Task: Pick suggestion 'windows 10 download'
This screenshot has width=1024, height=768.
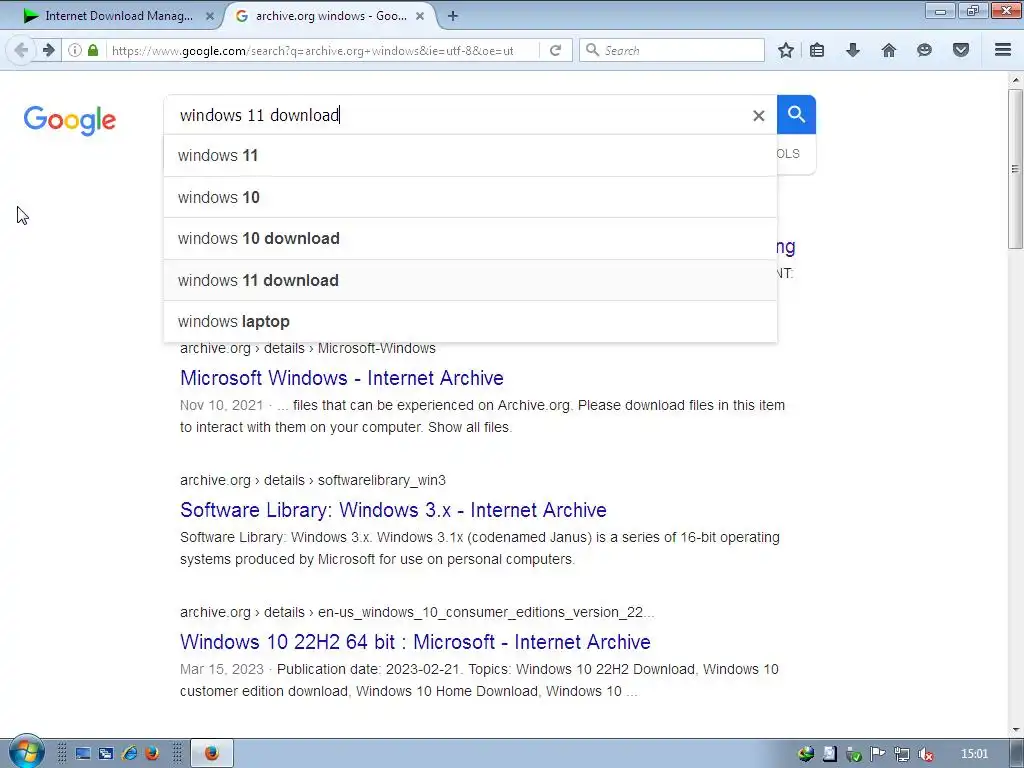Action: click(470, 238)
